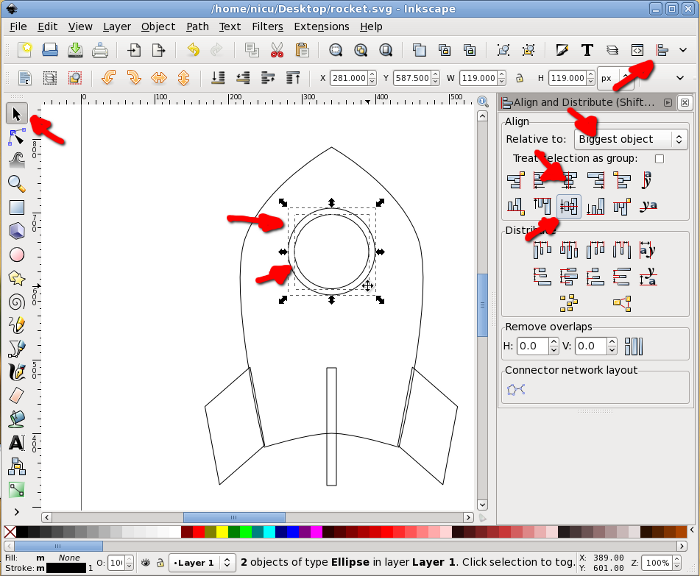Select the Star polygon tool
Screen dimensions: 700x576
point(17,278)
